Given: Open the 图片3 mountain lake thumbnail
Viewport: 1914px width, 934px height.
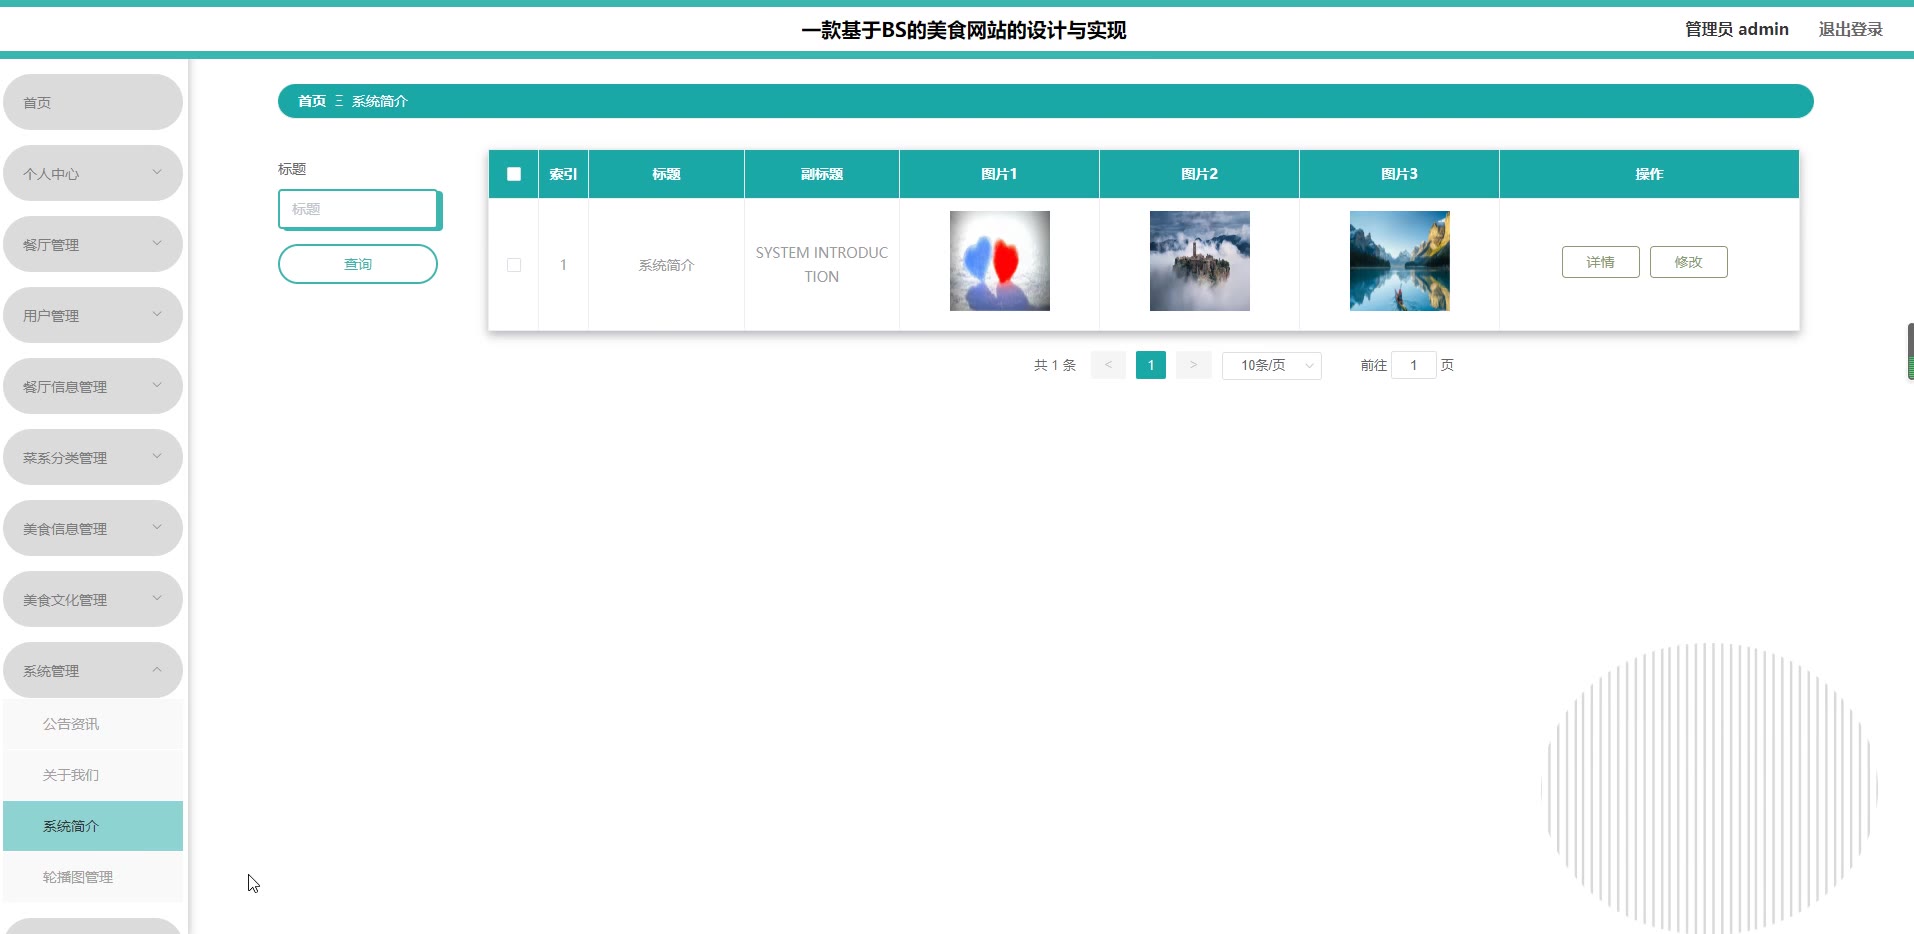Looking at the screenshot, I should (x=1400, y=261).
